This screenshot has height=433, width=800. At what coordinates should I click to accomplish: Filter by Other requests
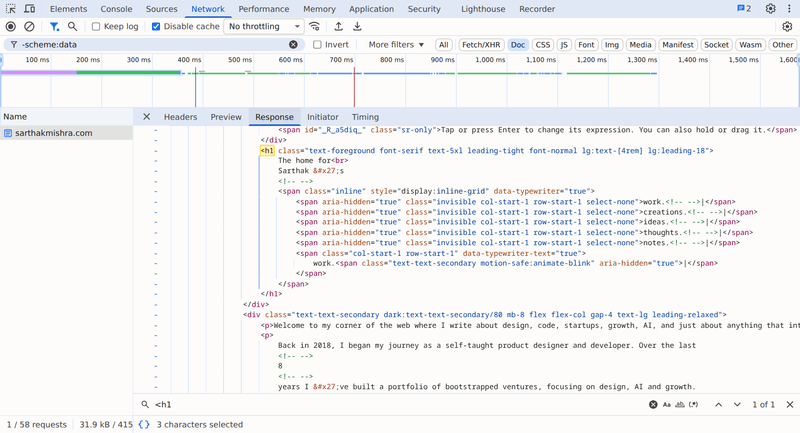(x=783, y=45)
